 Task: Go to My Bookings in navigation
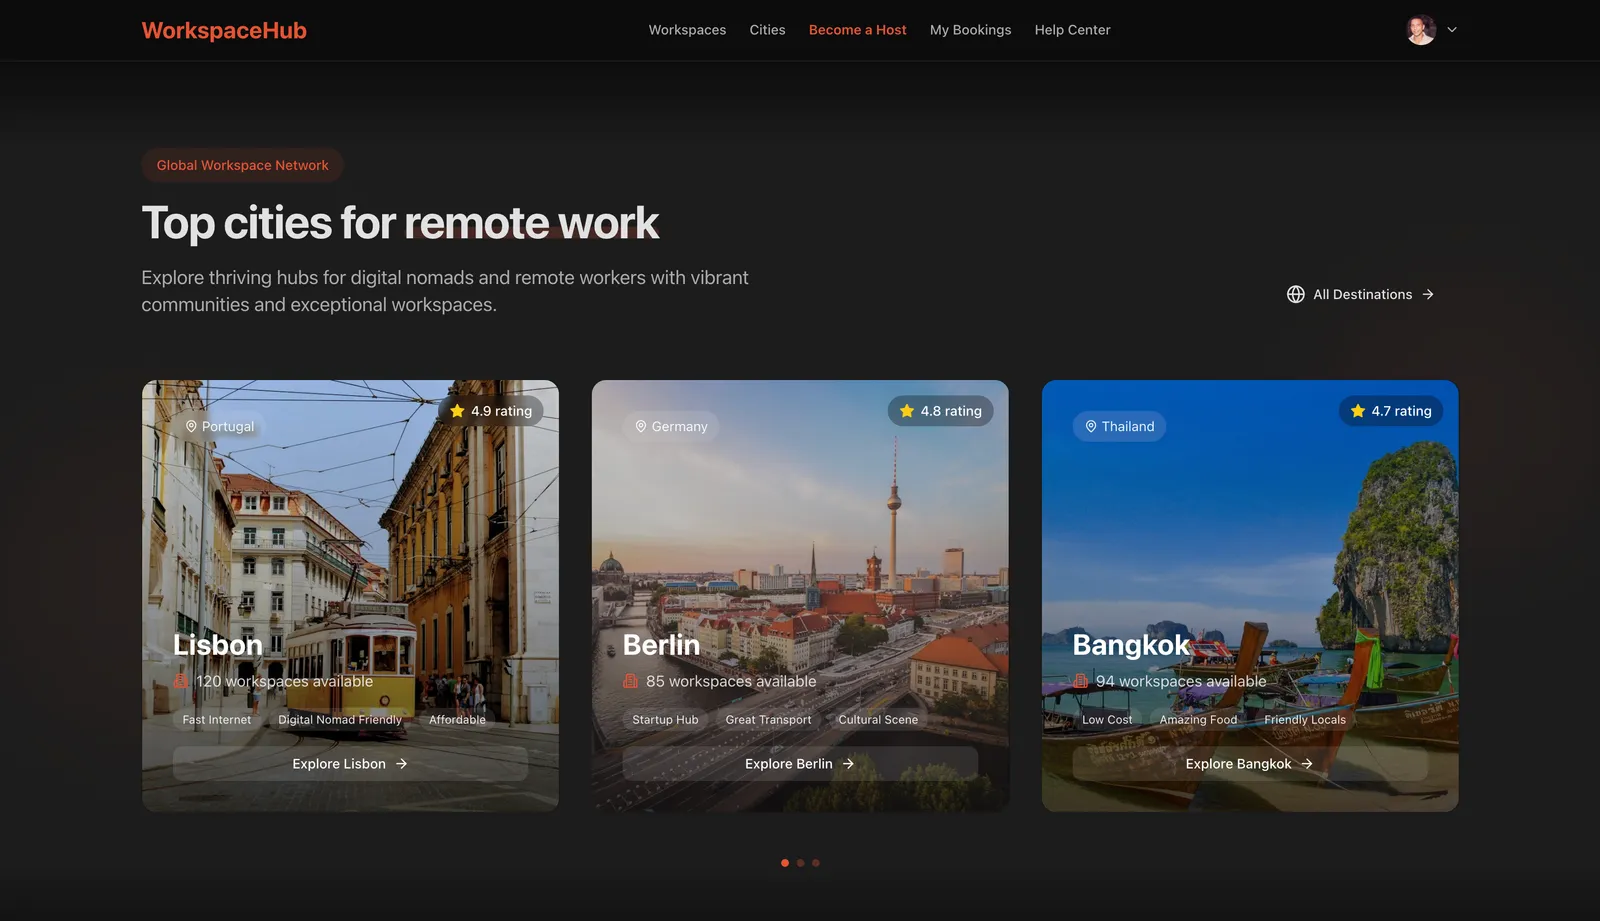(970, 30)
